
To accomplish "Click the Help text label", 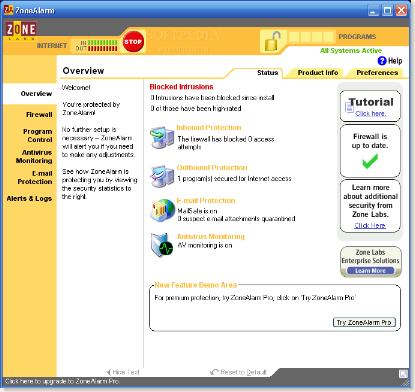I will [395, 61].
